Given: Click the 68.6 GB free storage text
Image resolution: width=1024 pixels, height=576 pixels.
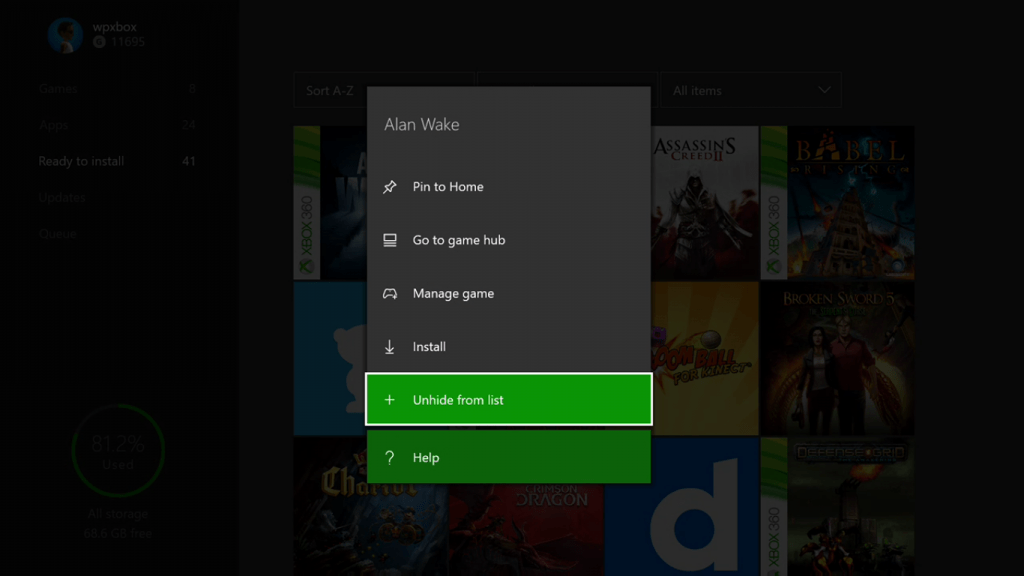Looking at the screenshot, I should 118,534.
